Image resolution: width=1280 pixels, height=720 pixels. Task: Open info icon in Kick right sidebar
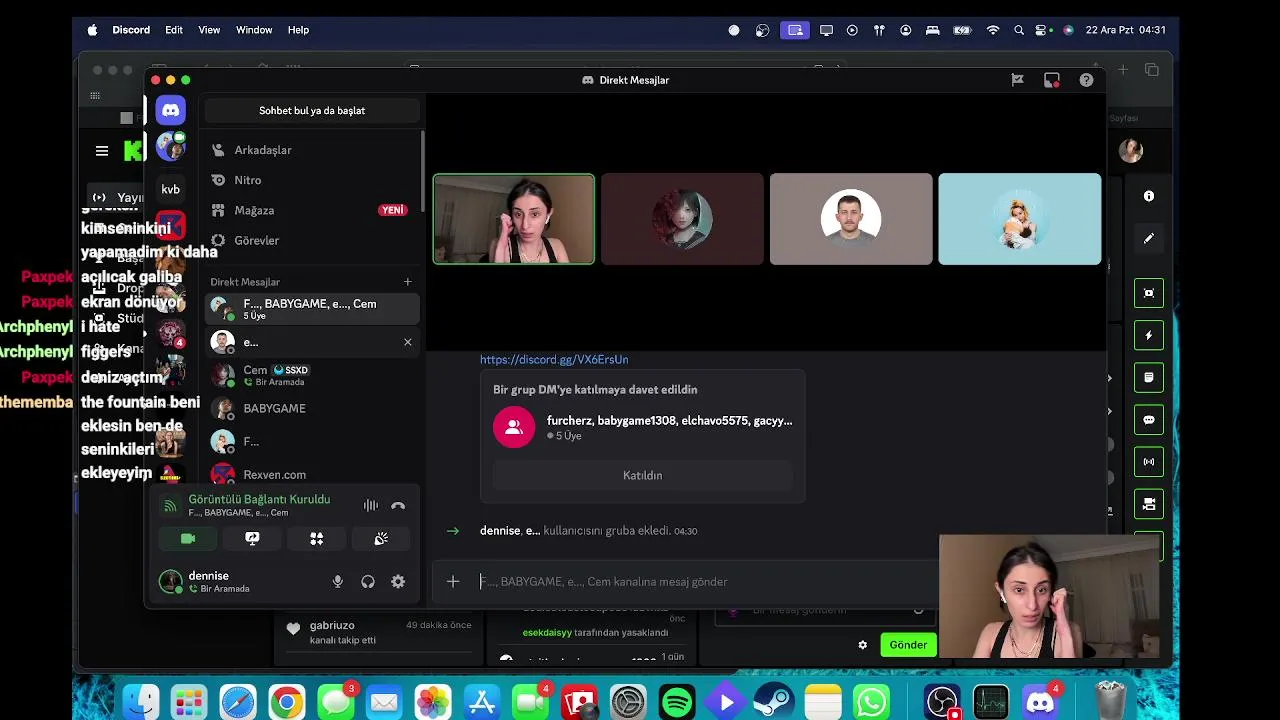click(1149, 196)
